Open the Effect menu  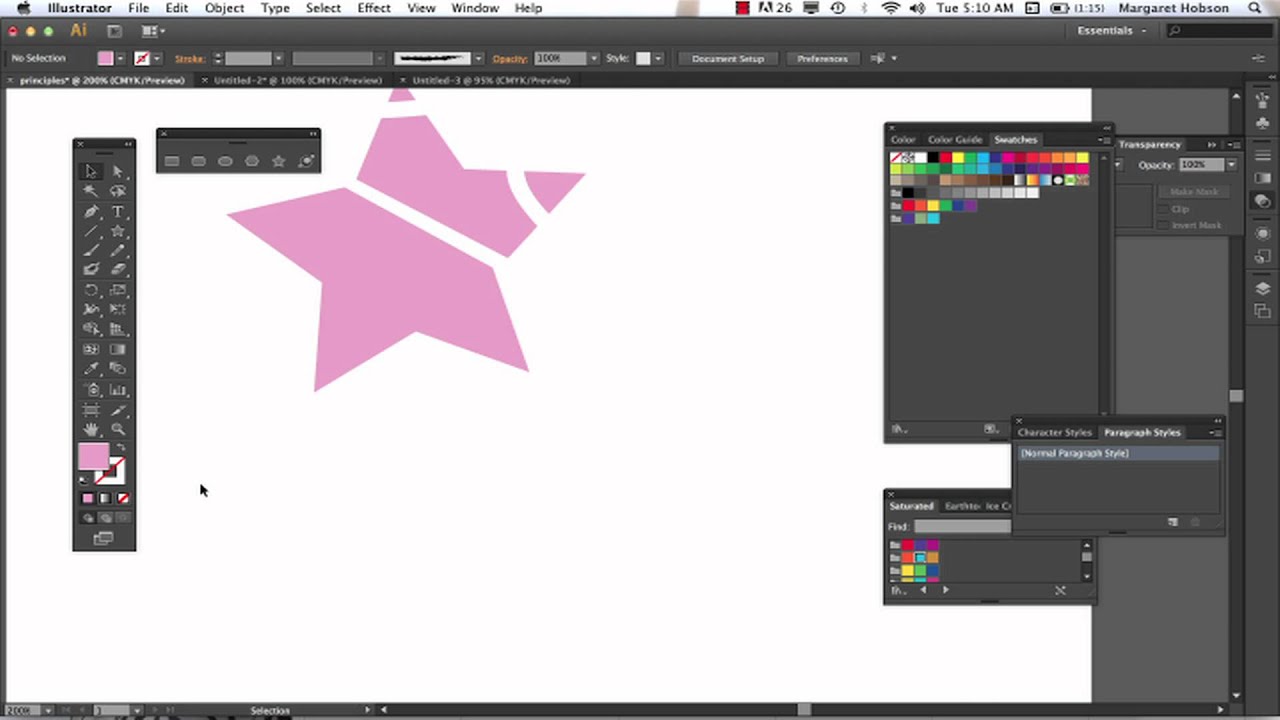374,8
